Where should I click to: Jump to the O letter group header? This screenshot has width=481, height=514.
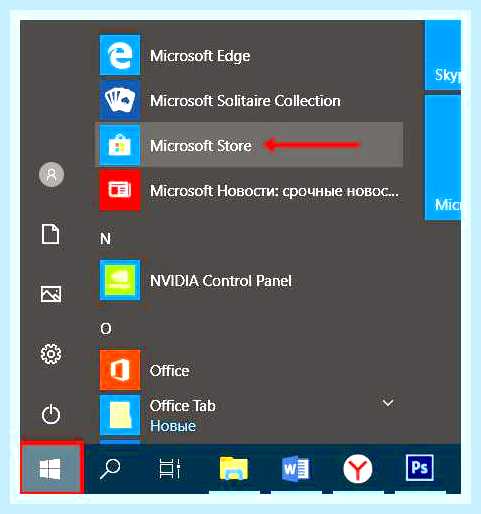(106, 329)
